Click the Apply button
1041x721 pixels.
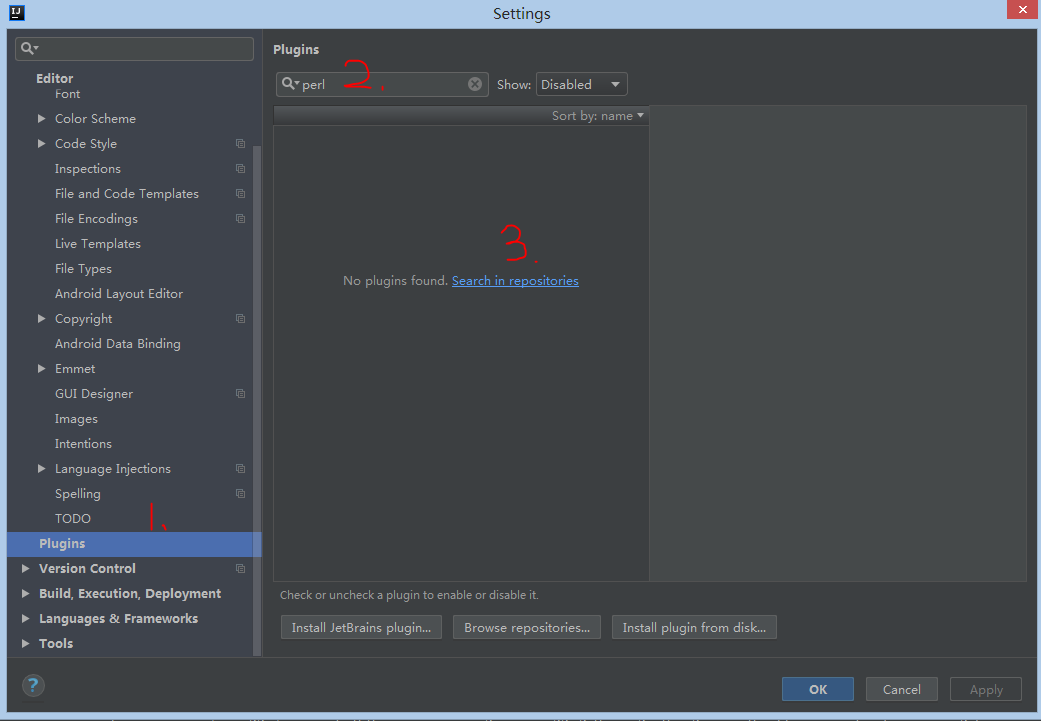coord(985,689)
